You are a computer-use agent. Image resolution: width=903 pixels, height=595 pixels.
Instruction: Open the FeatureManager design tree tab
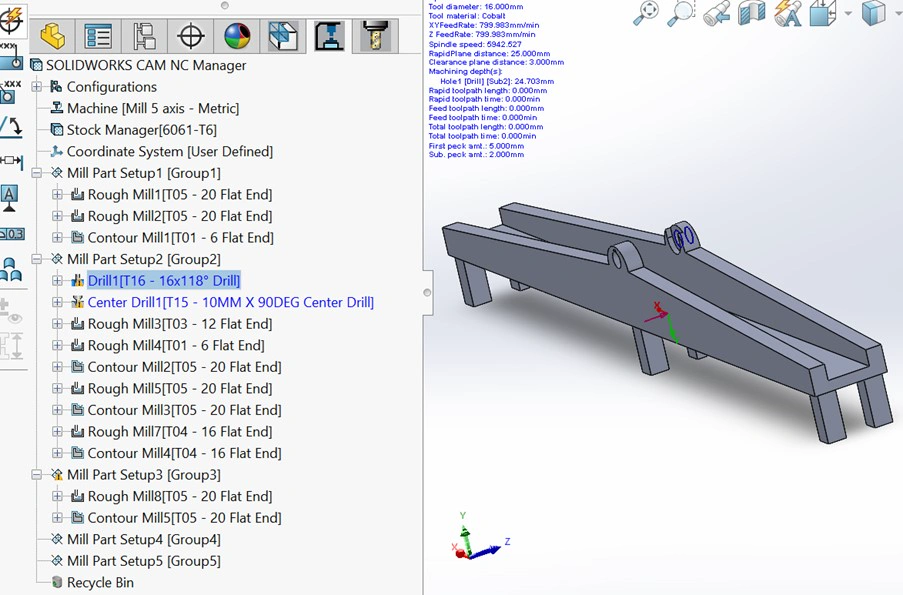click(x=52, y=36)
